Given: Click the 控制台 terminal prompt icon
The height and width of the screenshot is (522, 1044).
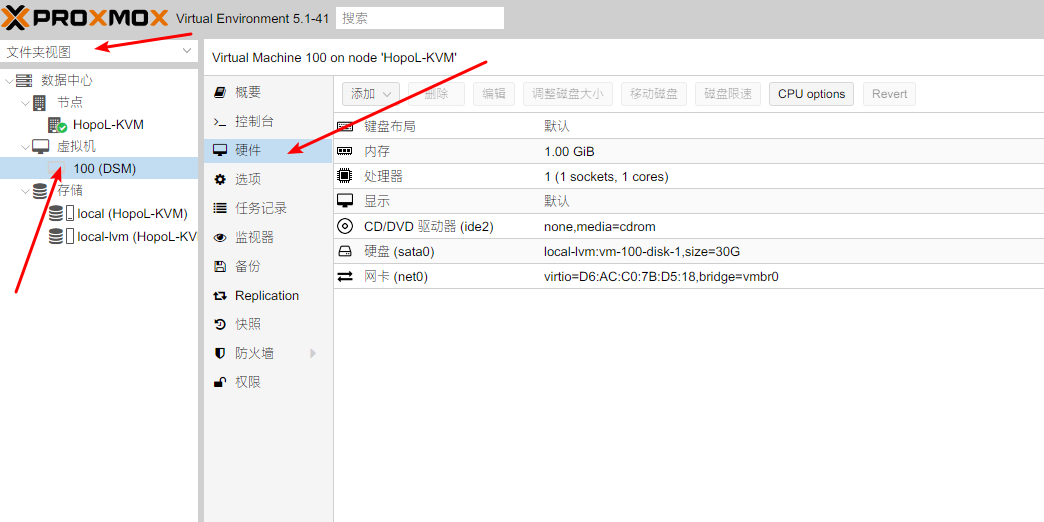Looking at the screenshot, I should pos(220,122).
